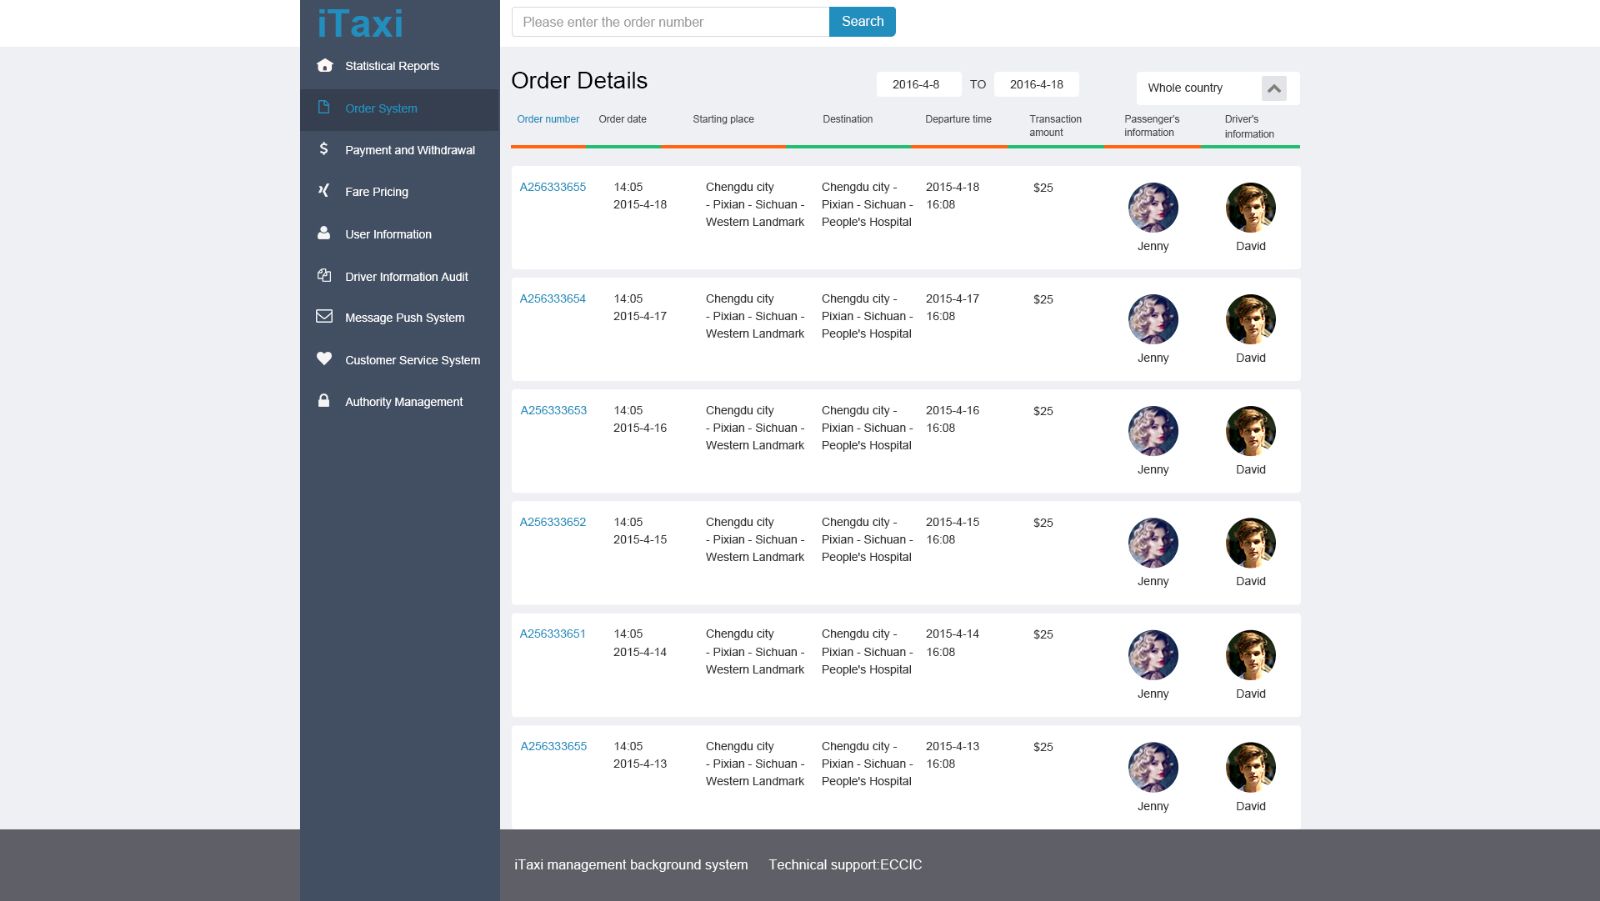This screenshot has width=1600, height=901.
Task: Focus the order number search field
Action: pos(670,22)
